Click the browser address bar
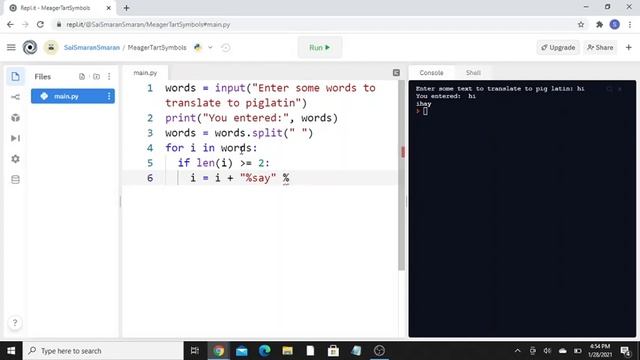 pyautogui.click(x=314, y=24)
